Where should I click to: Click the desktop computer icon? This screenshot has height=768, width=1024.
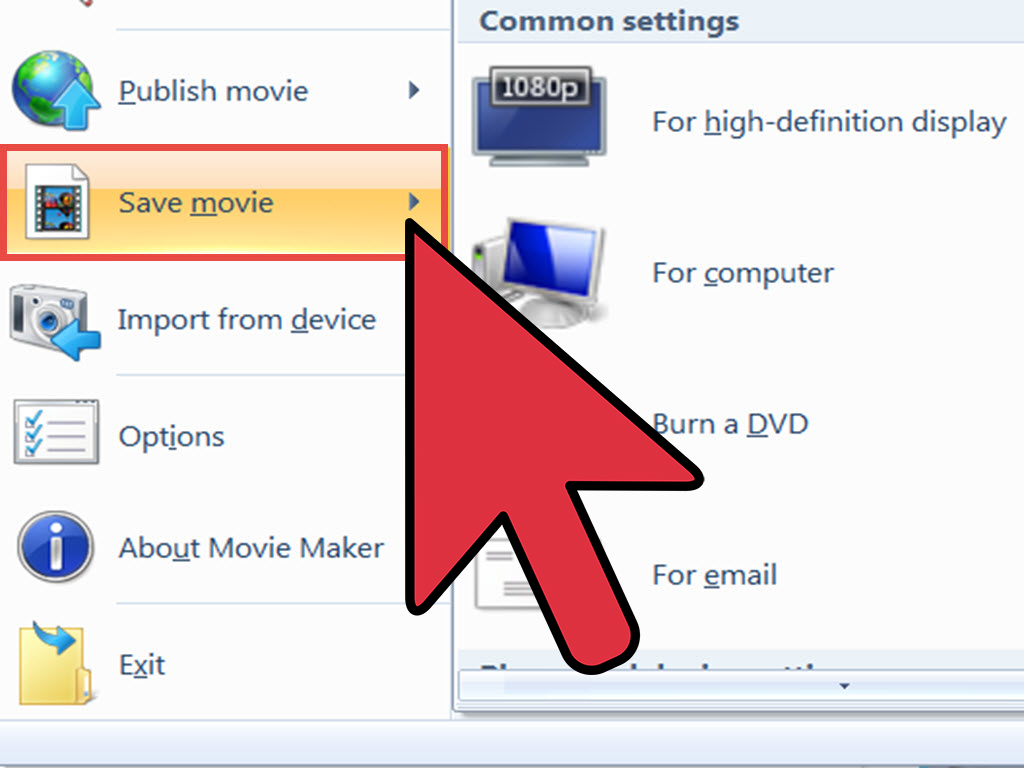click(x=539, y=273)
